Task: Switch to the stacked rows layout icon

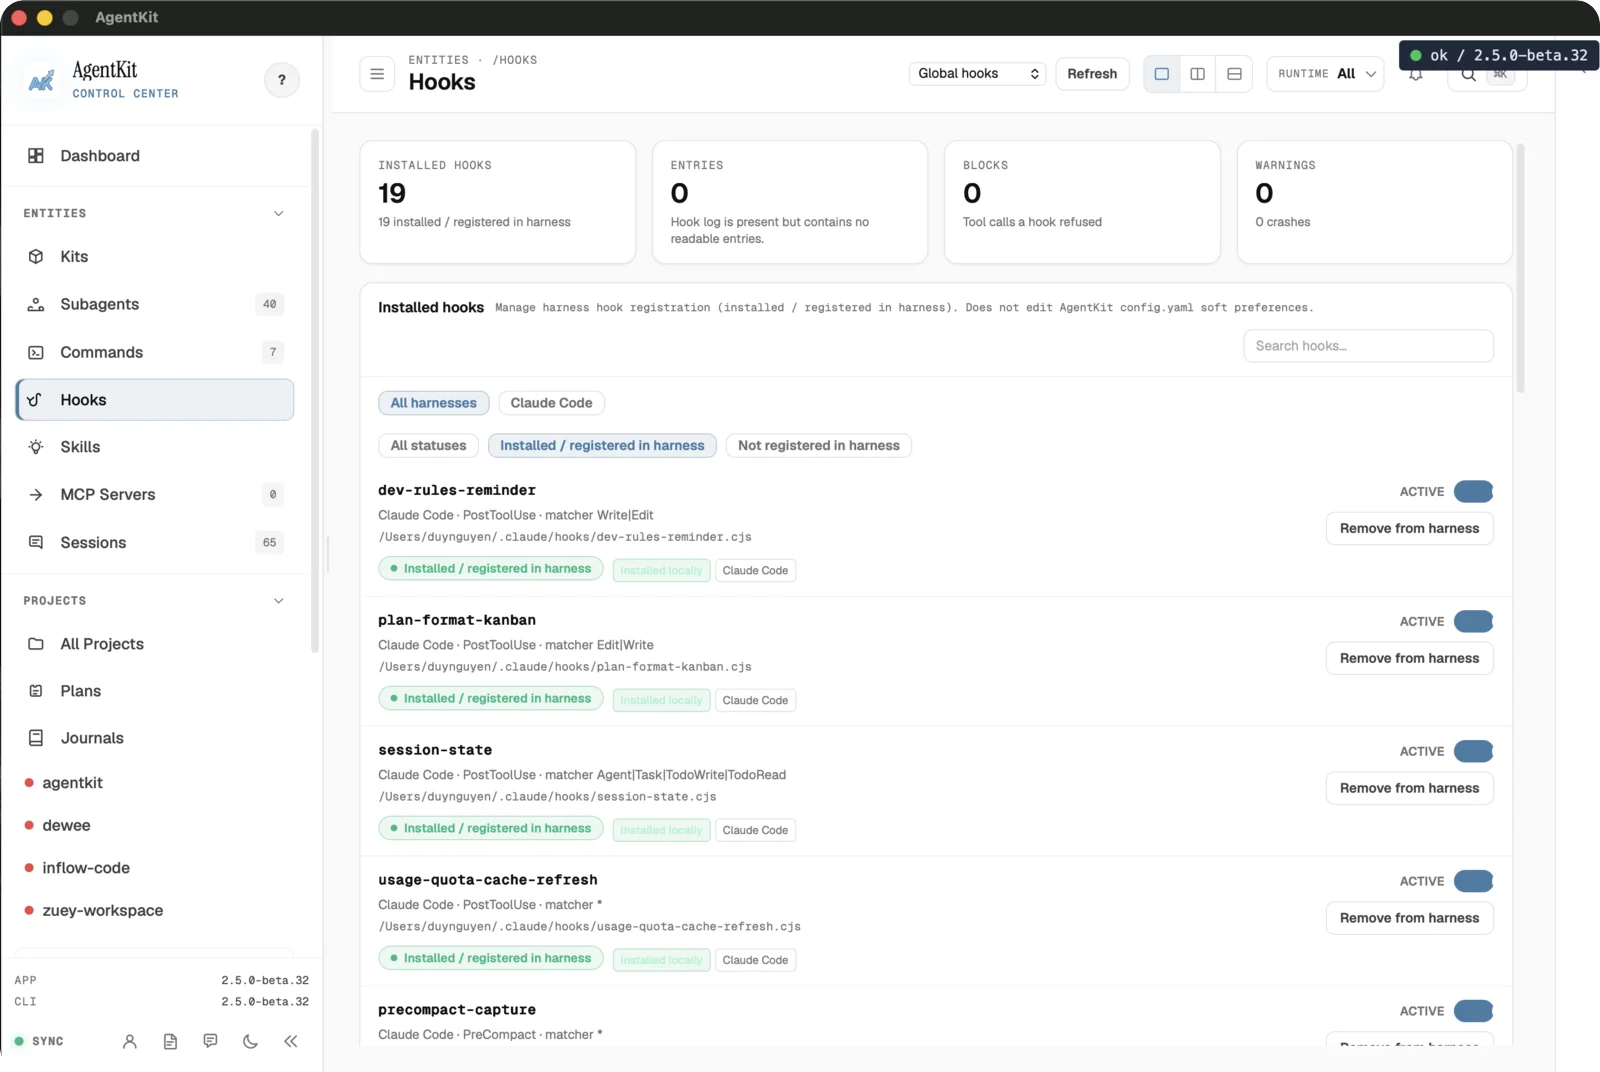Action: click(x=1234, y=74)
